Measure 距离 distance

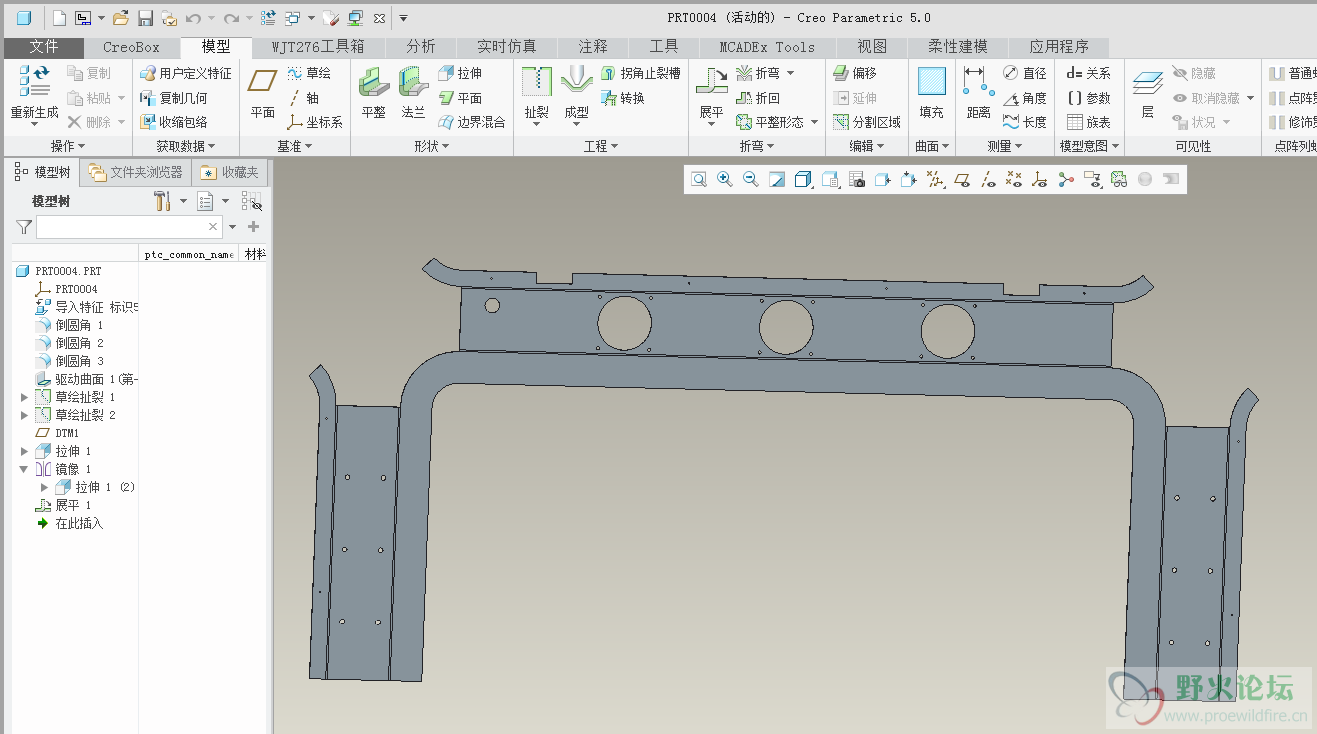pos(978,92)
